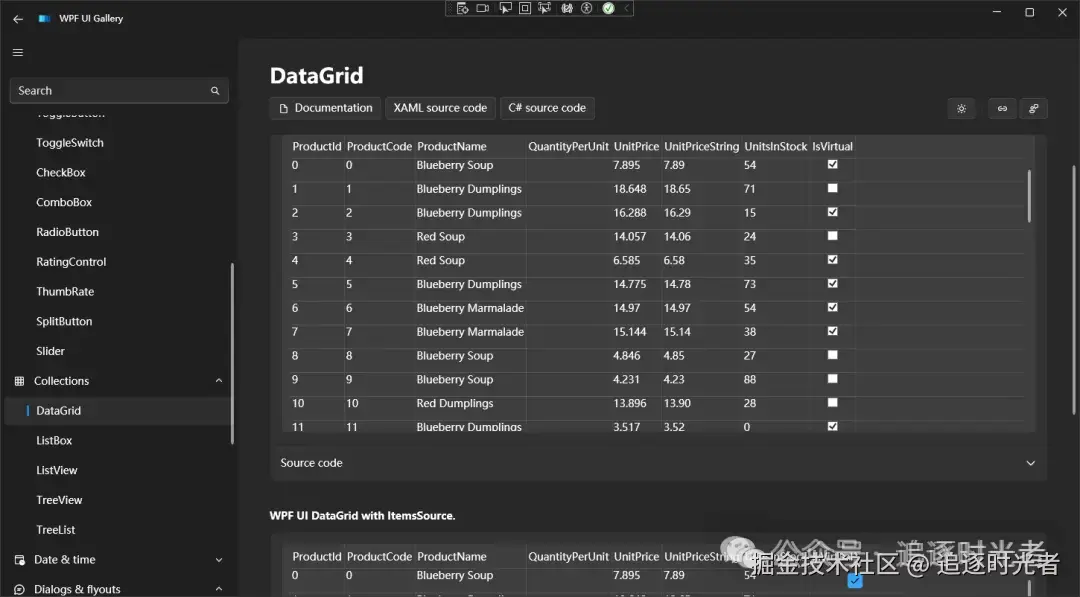Click accessibility scan debug icon
The image size is (1080, 597).
point(587,8)
